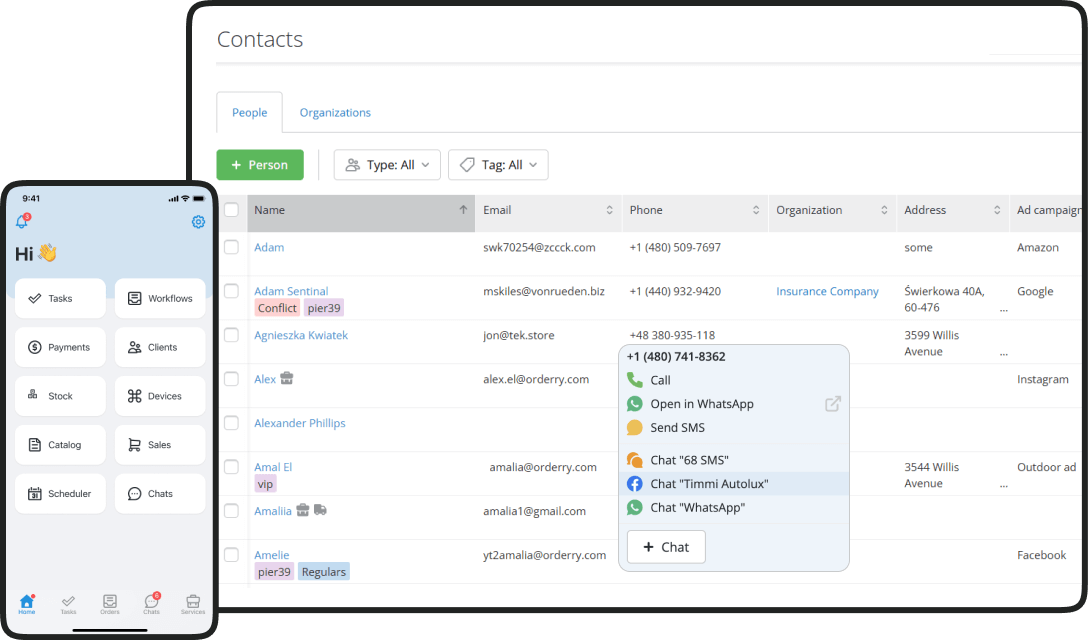
Task: Check the box next to Adam
Action: click(231, 247)
